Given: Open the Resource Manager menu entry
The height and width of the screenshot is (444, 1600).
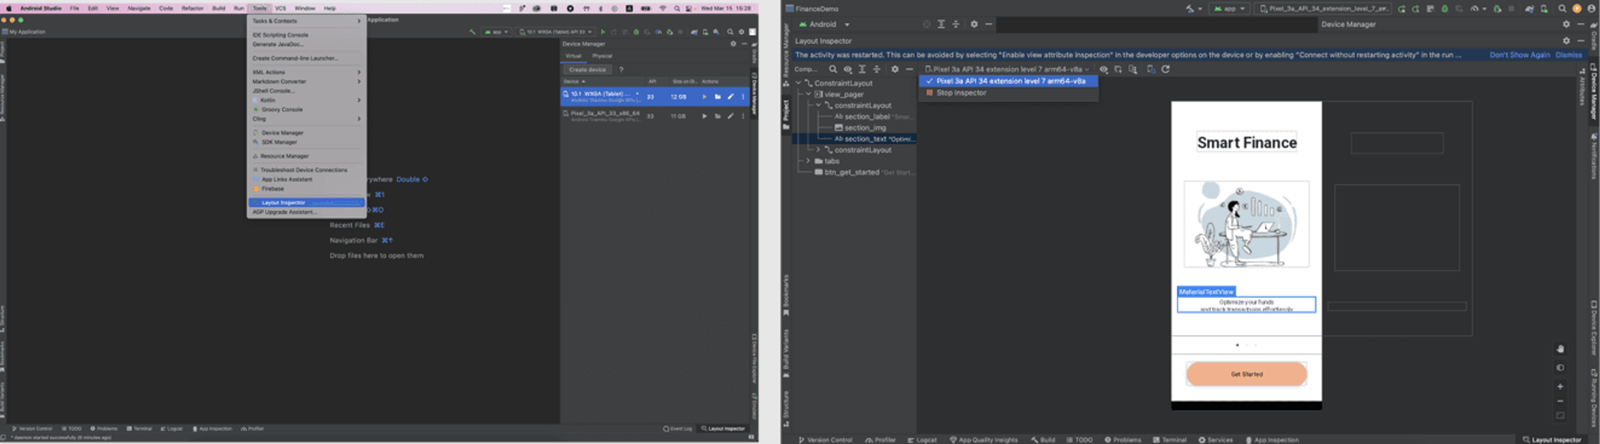Looking at the screenshot, I should (x=306, y=156).
